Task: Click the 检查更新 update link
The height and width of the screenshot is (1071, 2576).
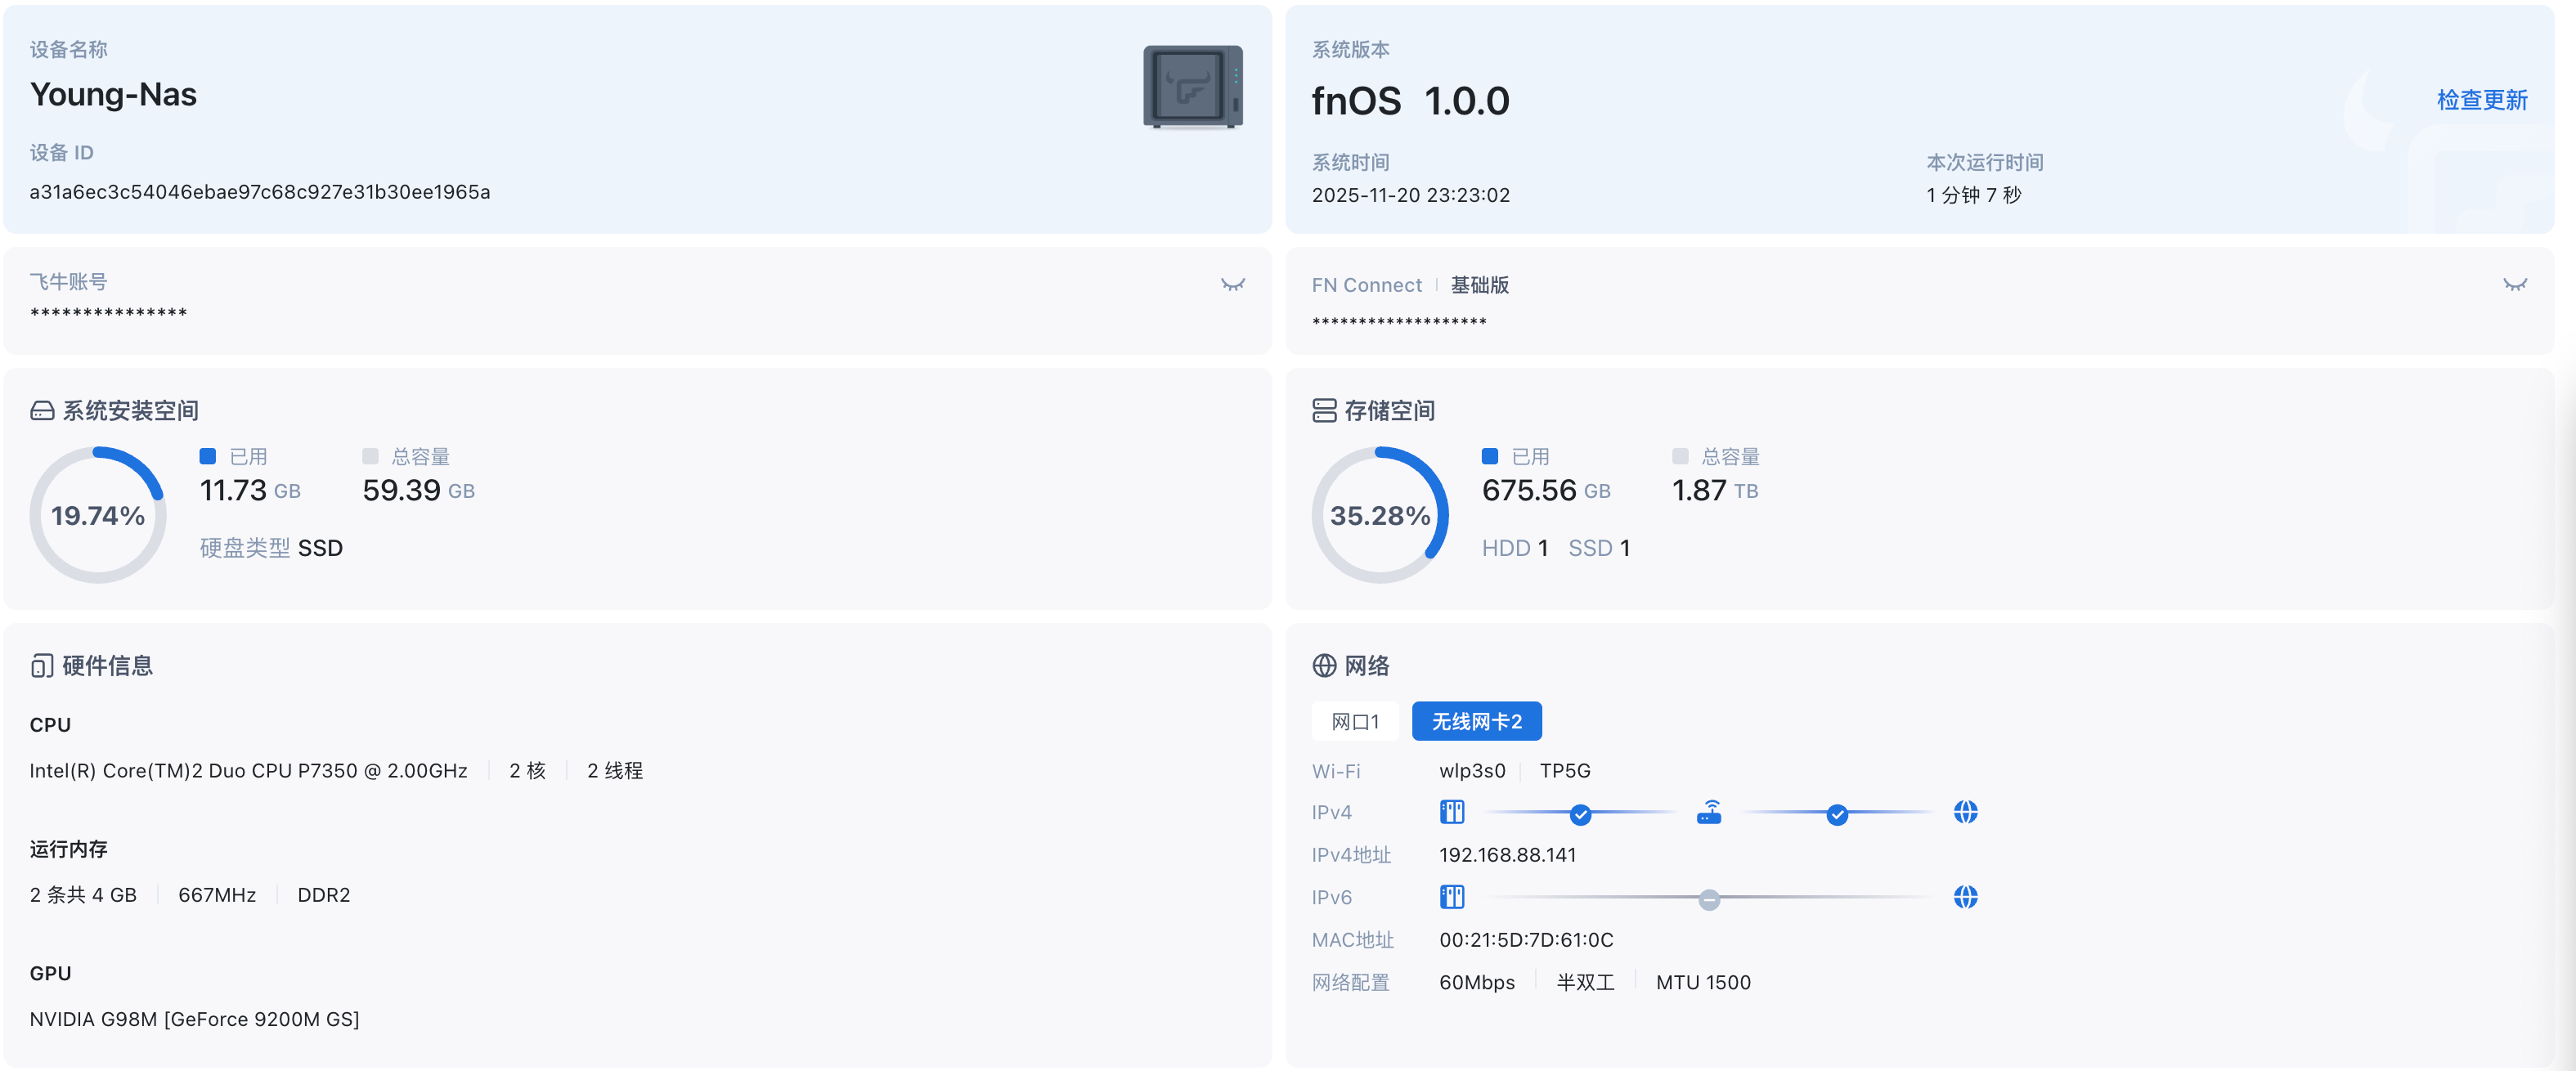Action: (2481, 100)
